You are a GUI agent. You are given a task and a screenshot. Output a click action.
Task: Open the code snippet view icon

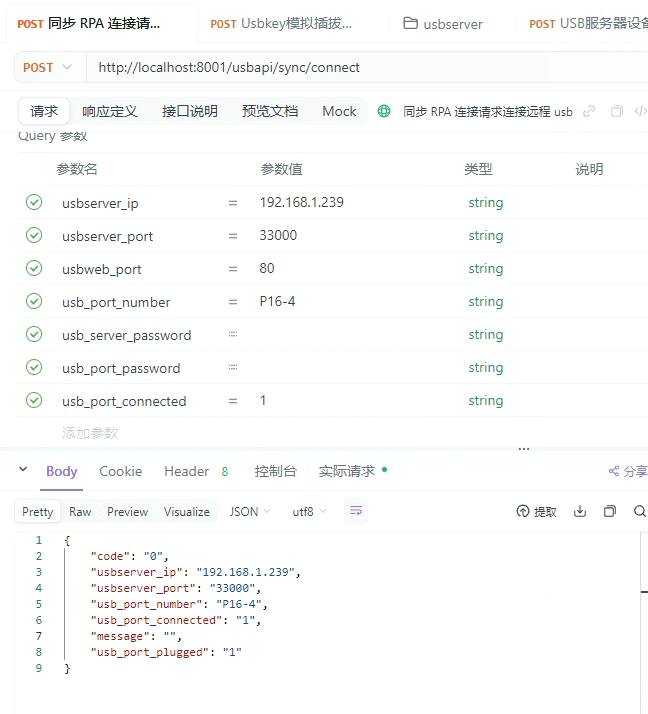click(x=640, y=111)
